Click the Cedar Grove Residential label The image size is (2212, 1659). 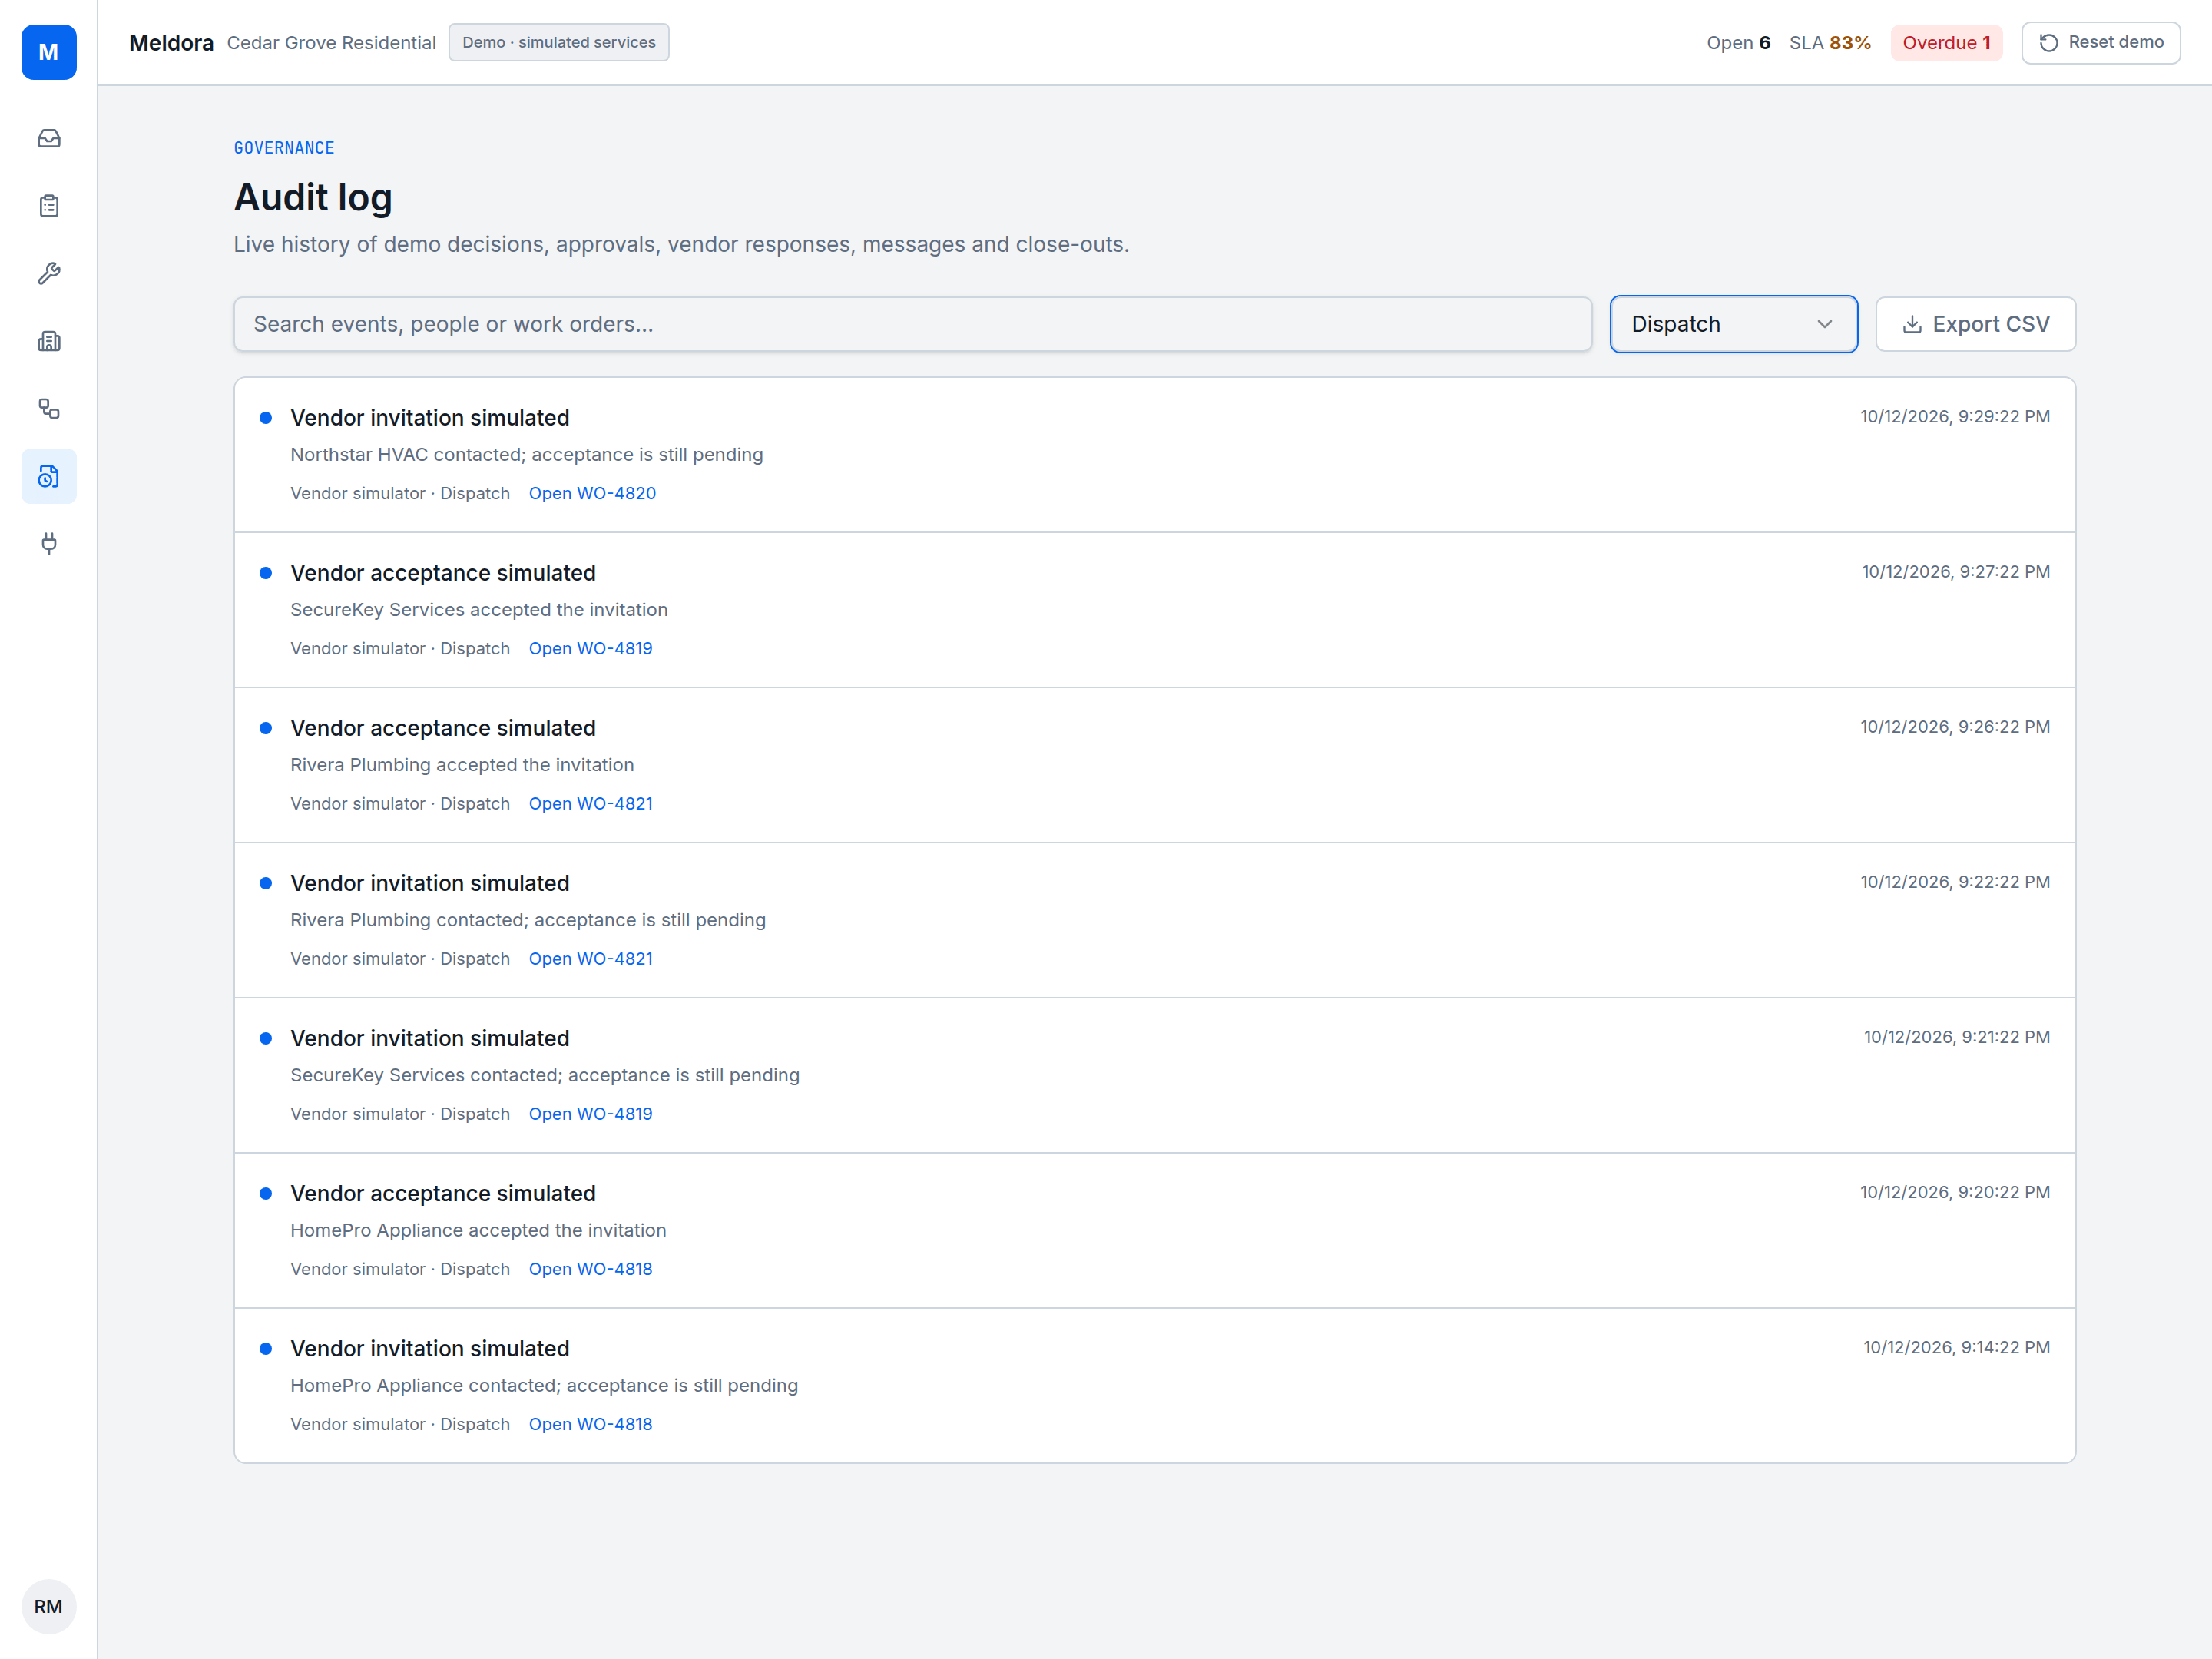331,43
